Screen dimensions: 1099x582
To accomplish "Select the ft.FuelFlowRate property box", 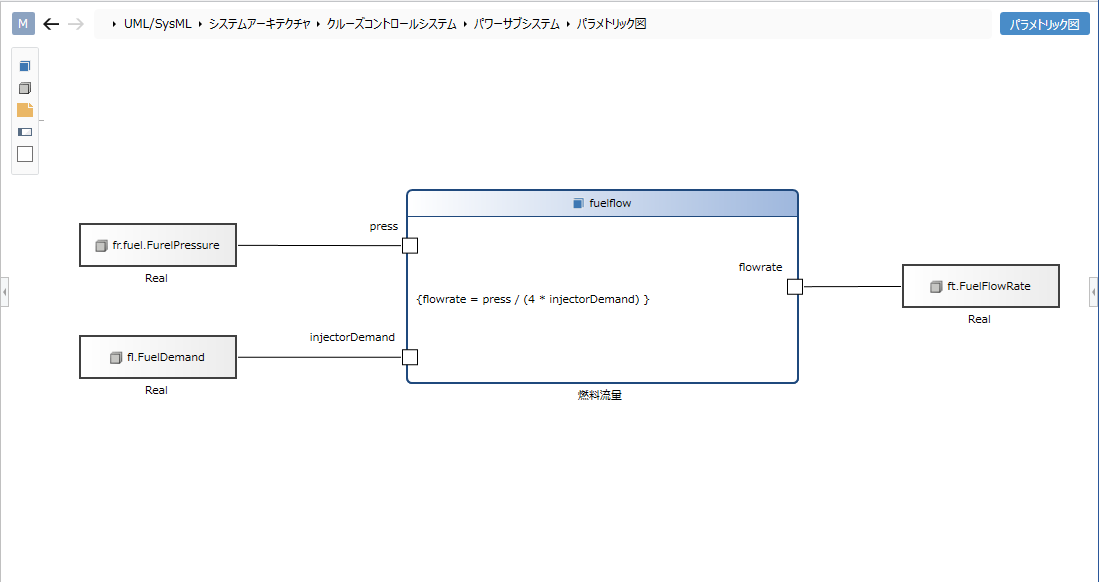I will [981, 286].
